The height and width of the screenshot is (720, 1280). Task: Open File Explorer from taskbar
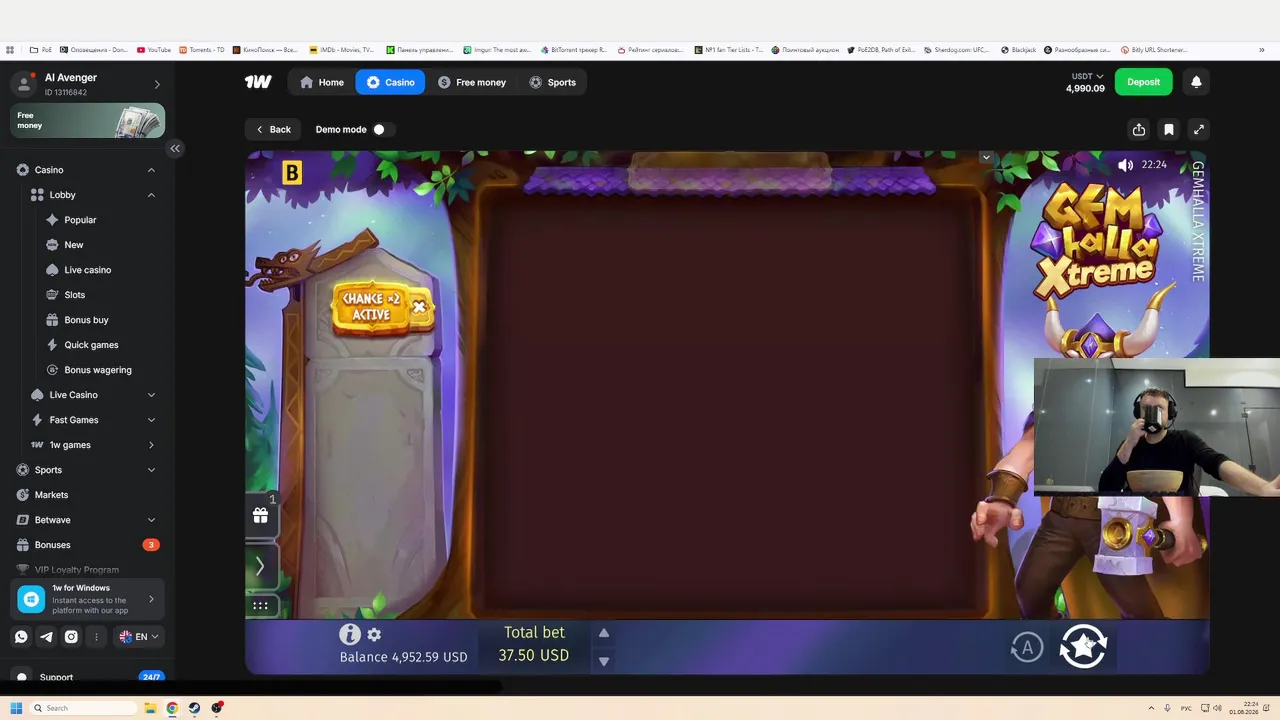coord(150,708)
